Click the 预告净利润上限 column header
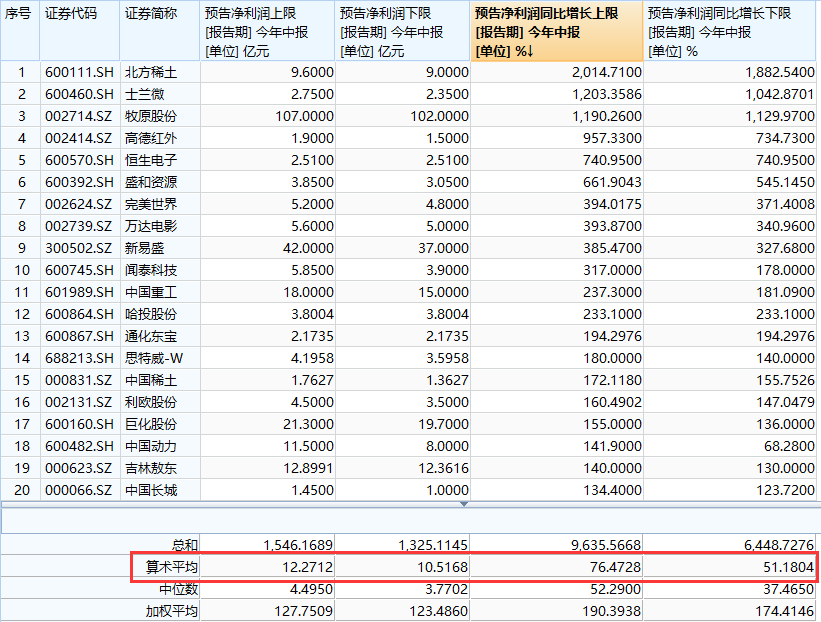The height and width of the screenshot is (622, 821). (x=266, y=31)
